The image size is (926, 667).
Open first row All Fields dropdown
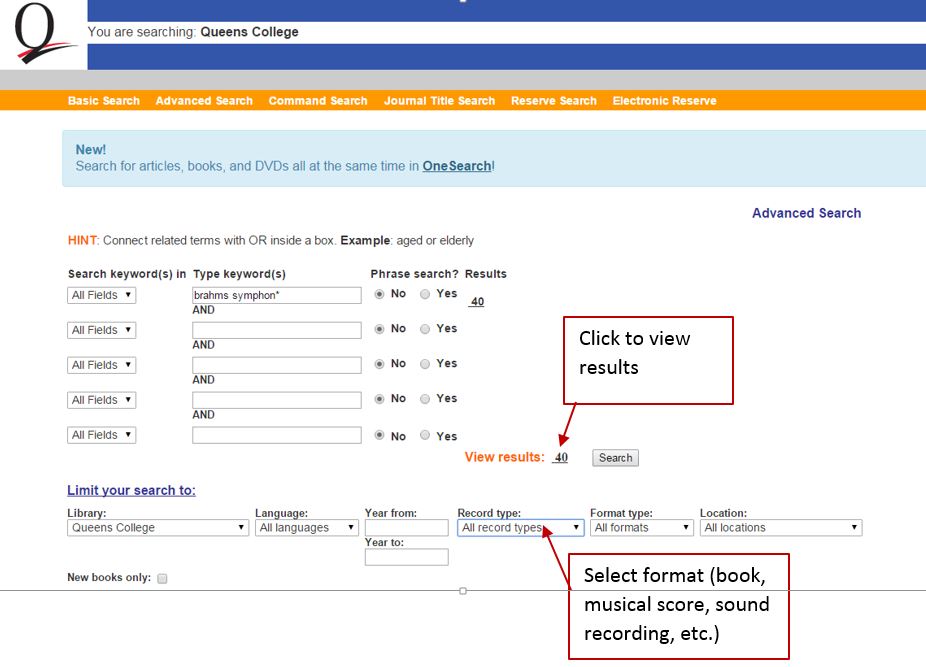(x=102, y=295)
